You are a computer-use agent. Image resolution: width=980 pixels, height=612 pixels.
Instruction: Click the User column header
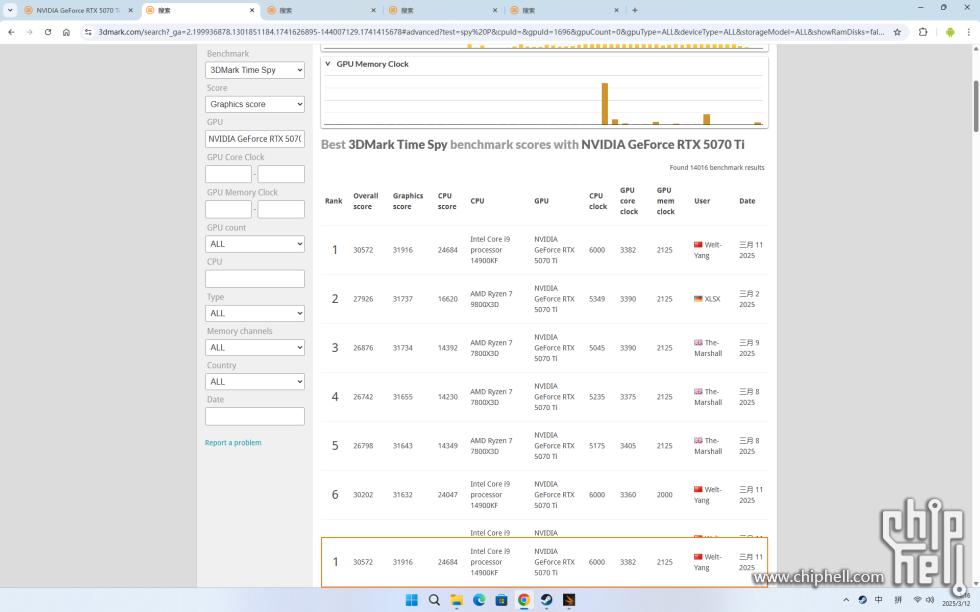[x=702, y=201]
